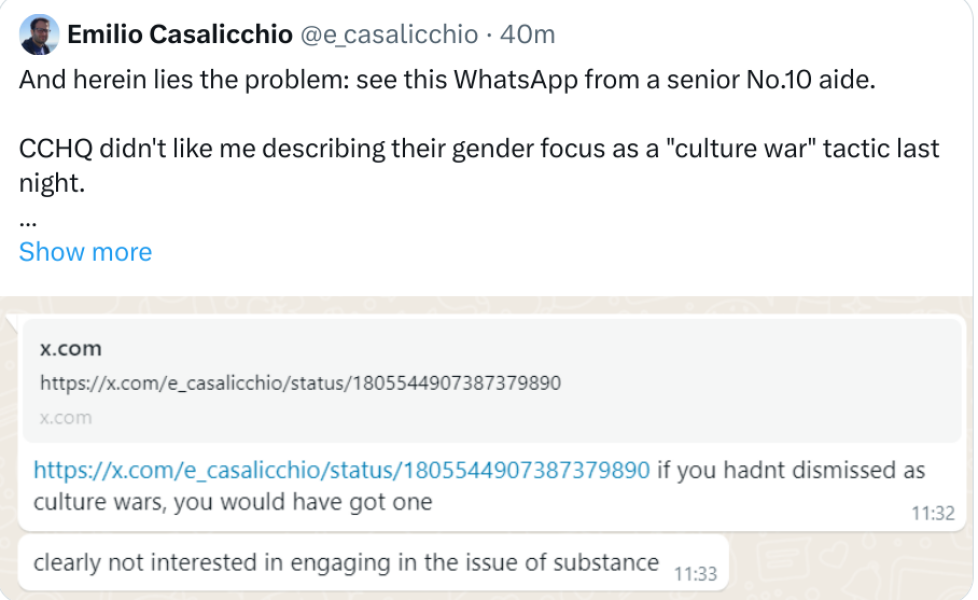The width and height of the screenshot is (978, 600).
Task: Select the 11:33 message timestamp
Action: coord(695,574)
